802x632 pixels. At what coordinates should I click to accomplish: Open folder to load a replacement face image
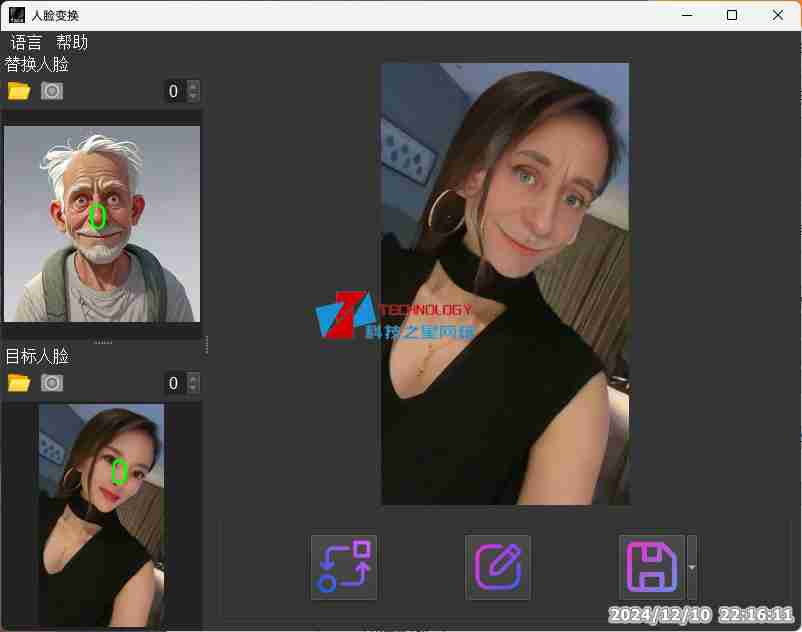(x=19, y=90)
